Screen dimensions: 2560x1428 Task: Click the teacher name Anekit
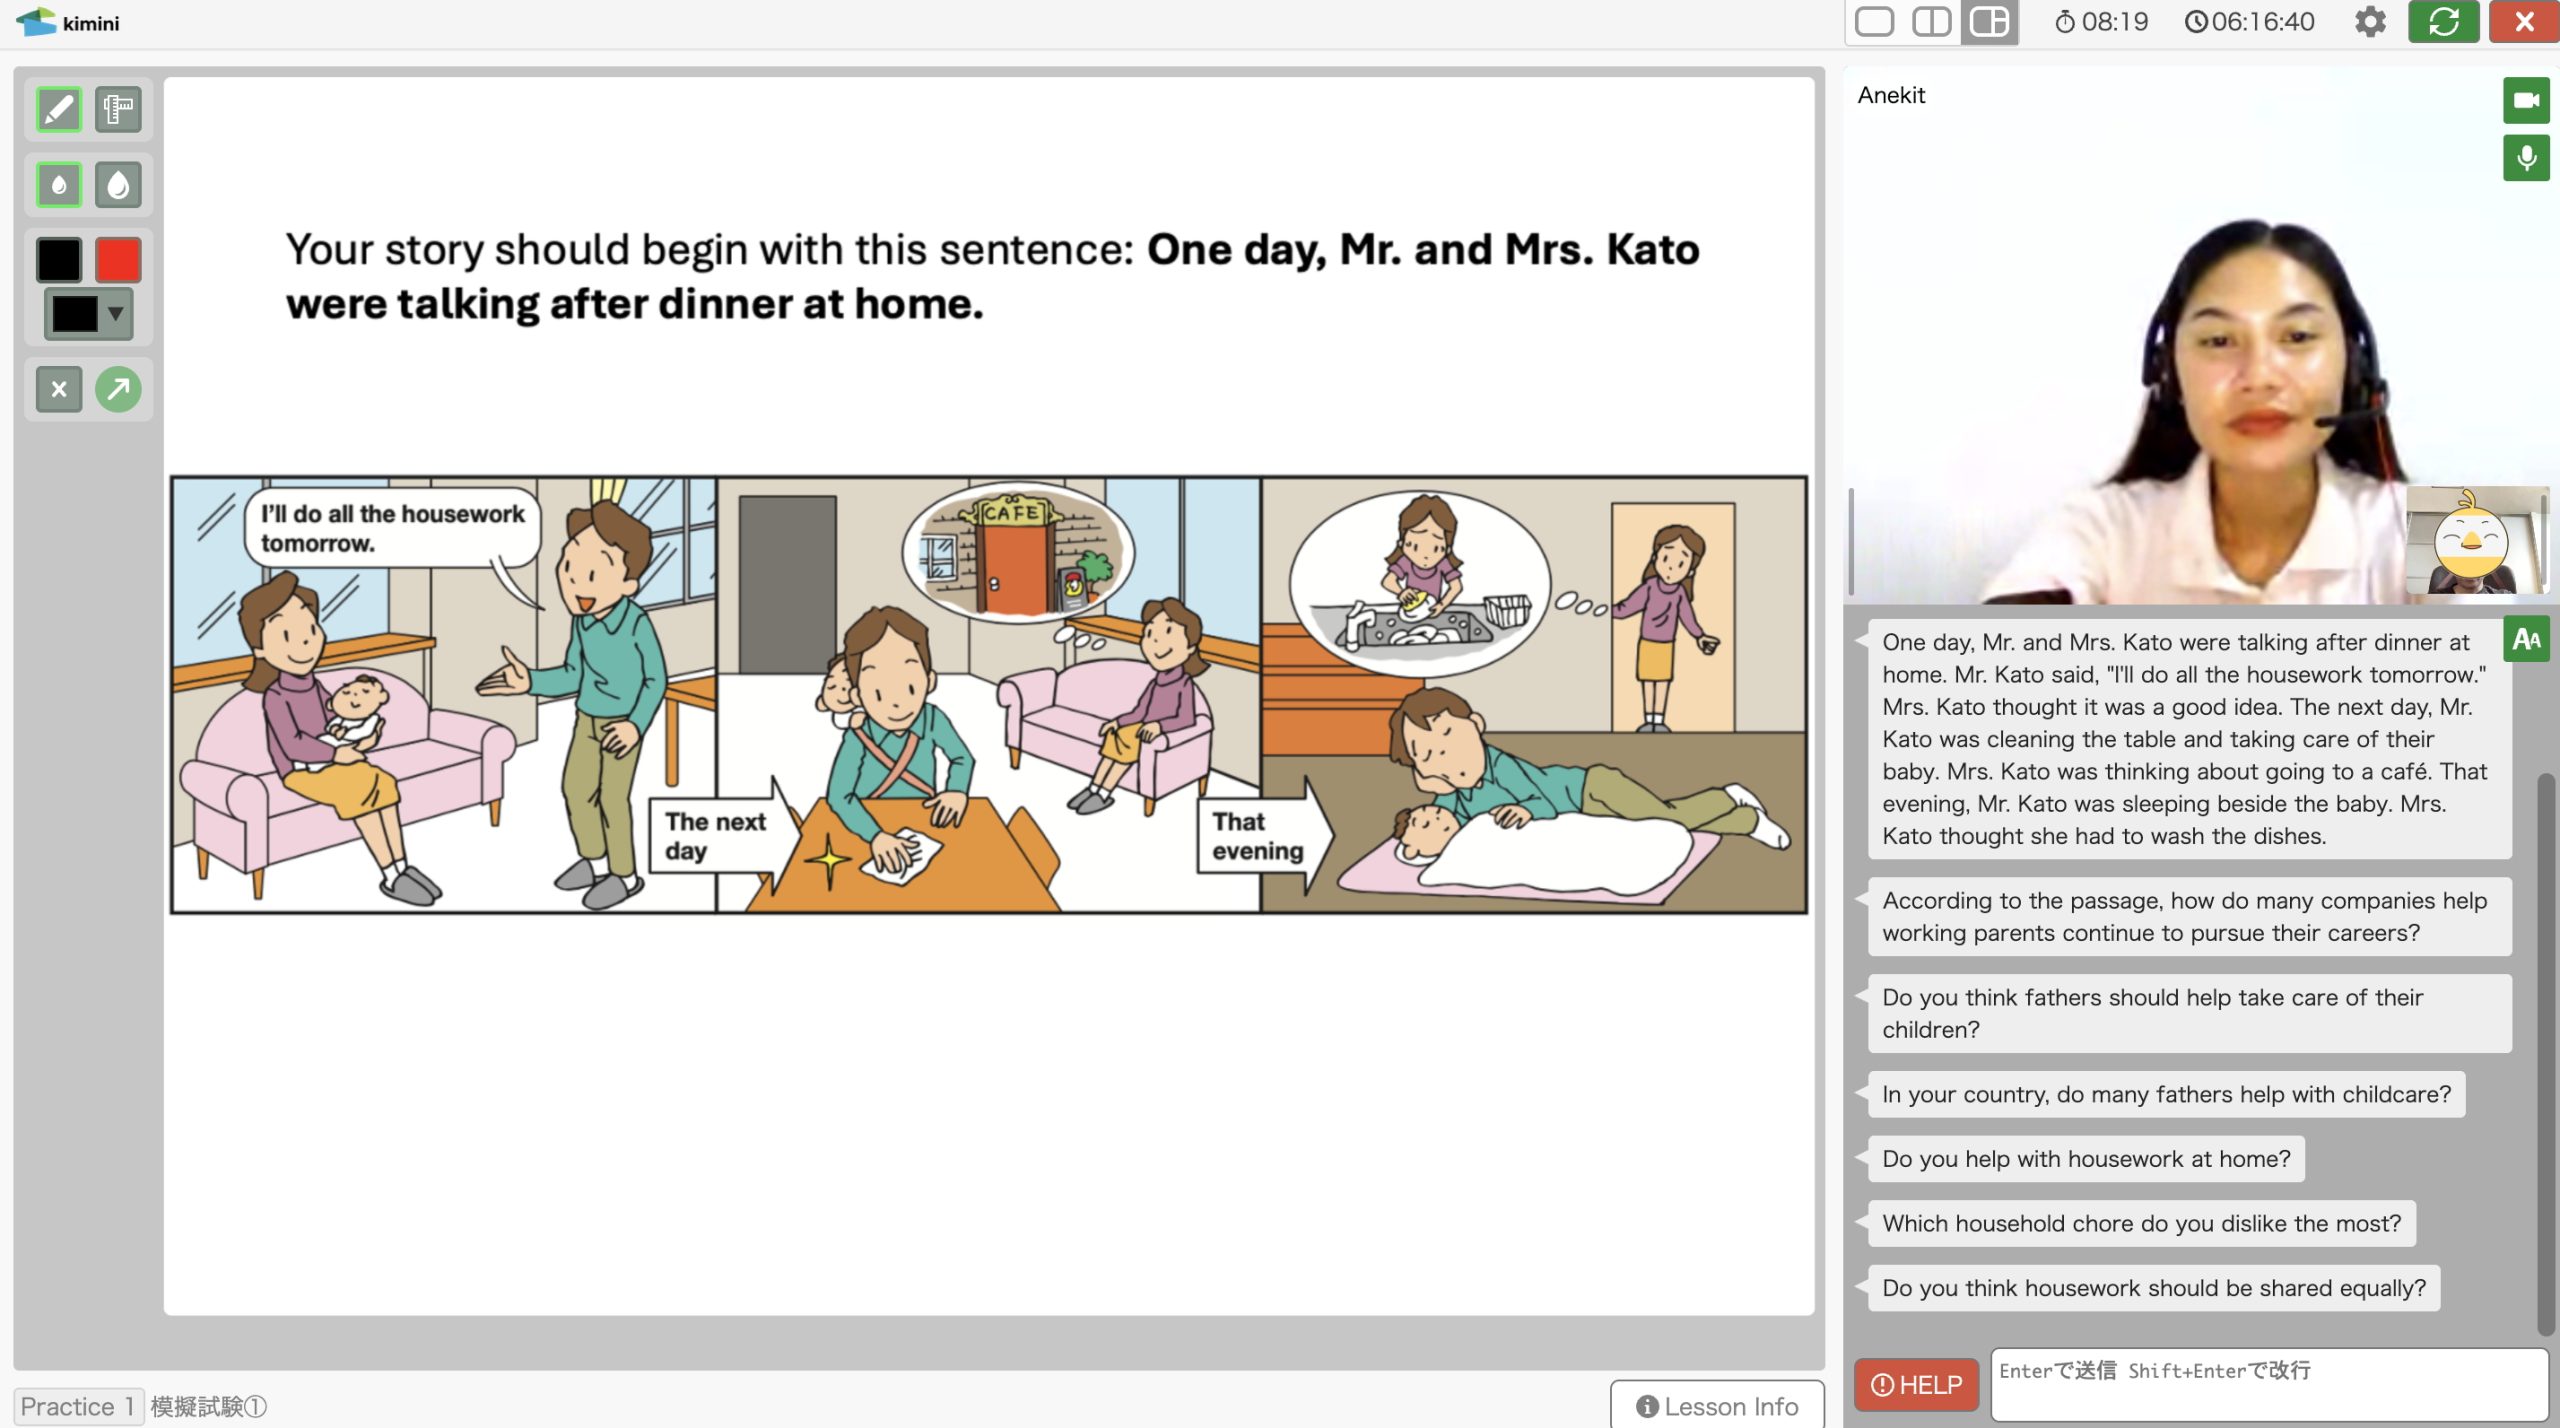[x=1891, y=95]
